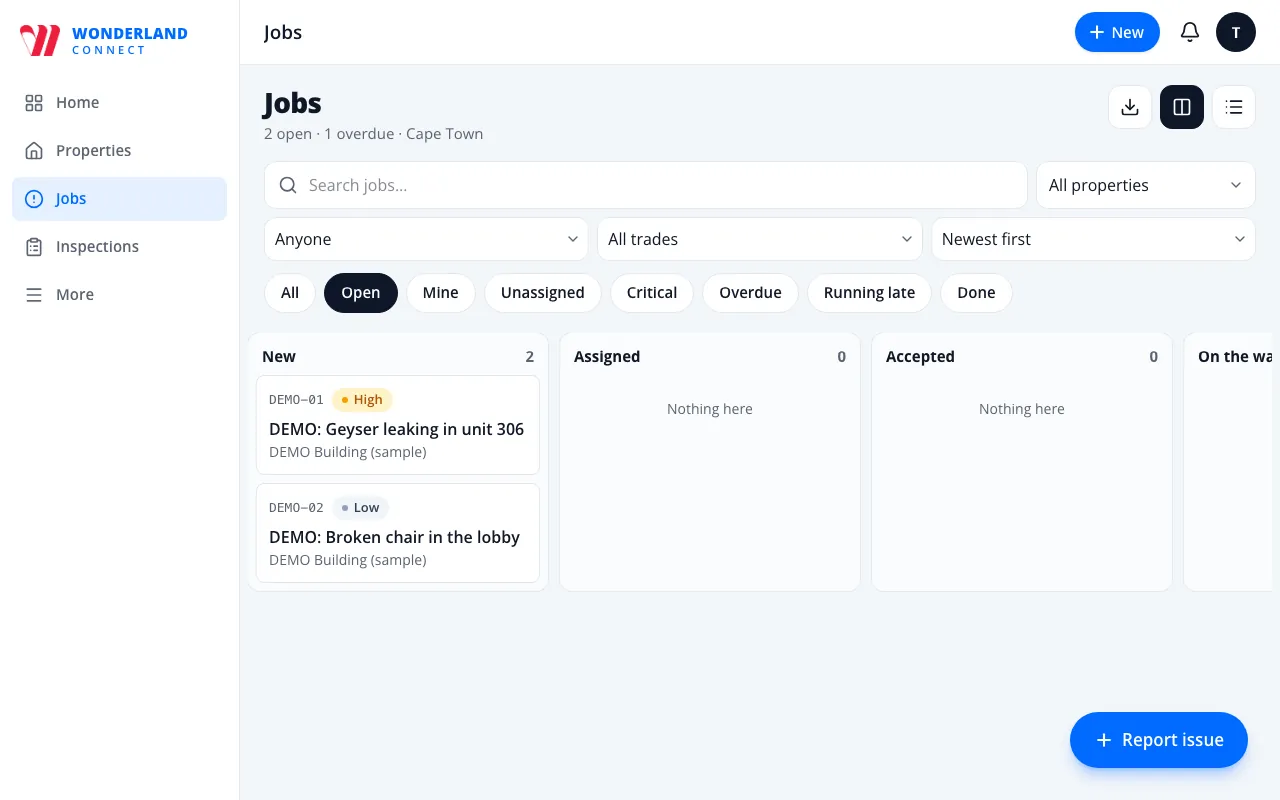The height and width of the screenshot is (800, 1280).
Task: Click the Report issue button
Action: point(1159,740)
